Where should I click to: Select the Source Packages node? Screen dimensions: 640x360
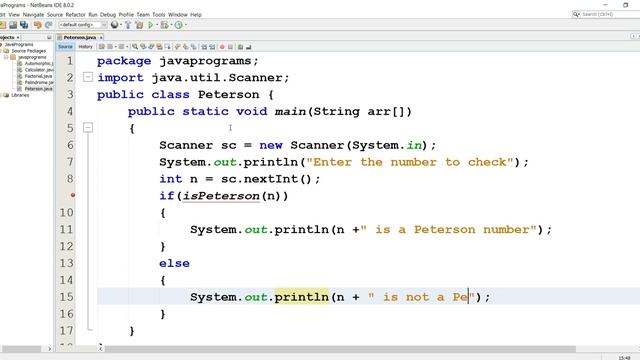tap(25, 51)
